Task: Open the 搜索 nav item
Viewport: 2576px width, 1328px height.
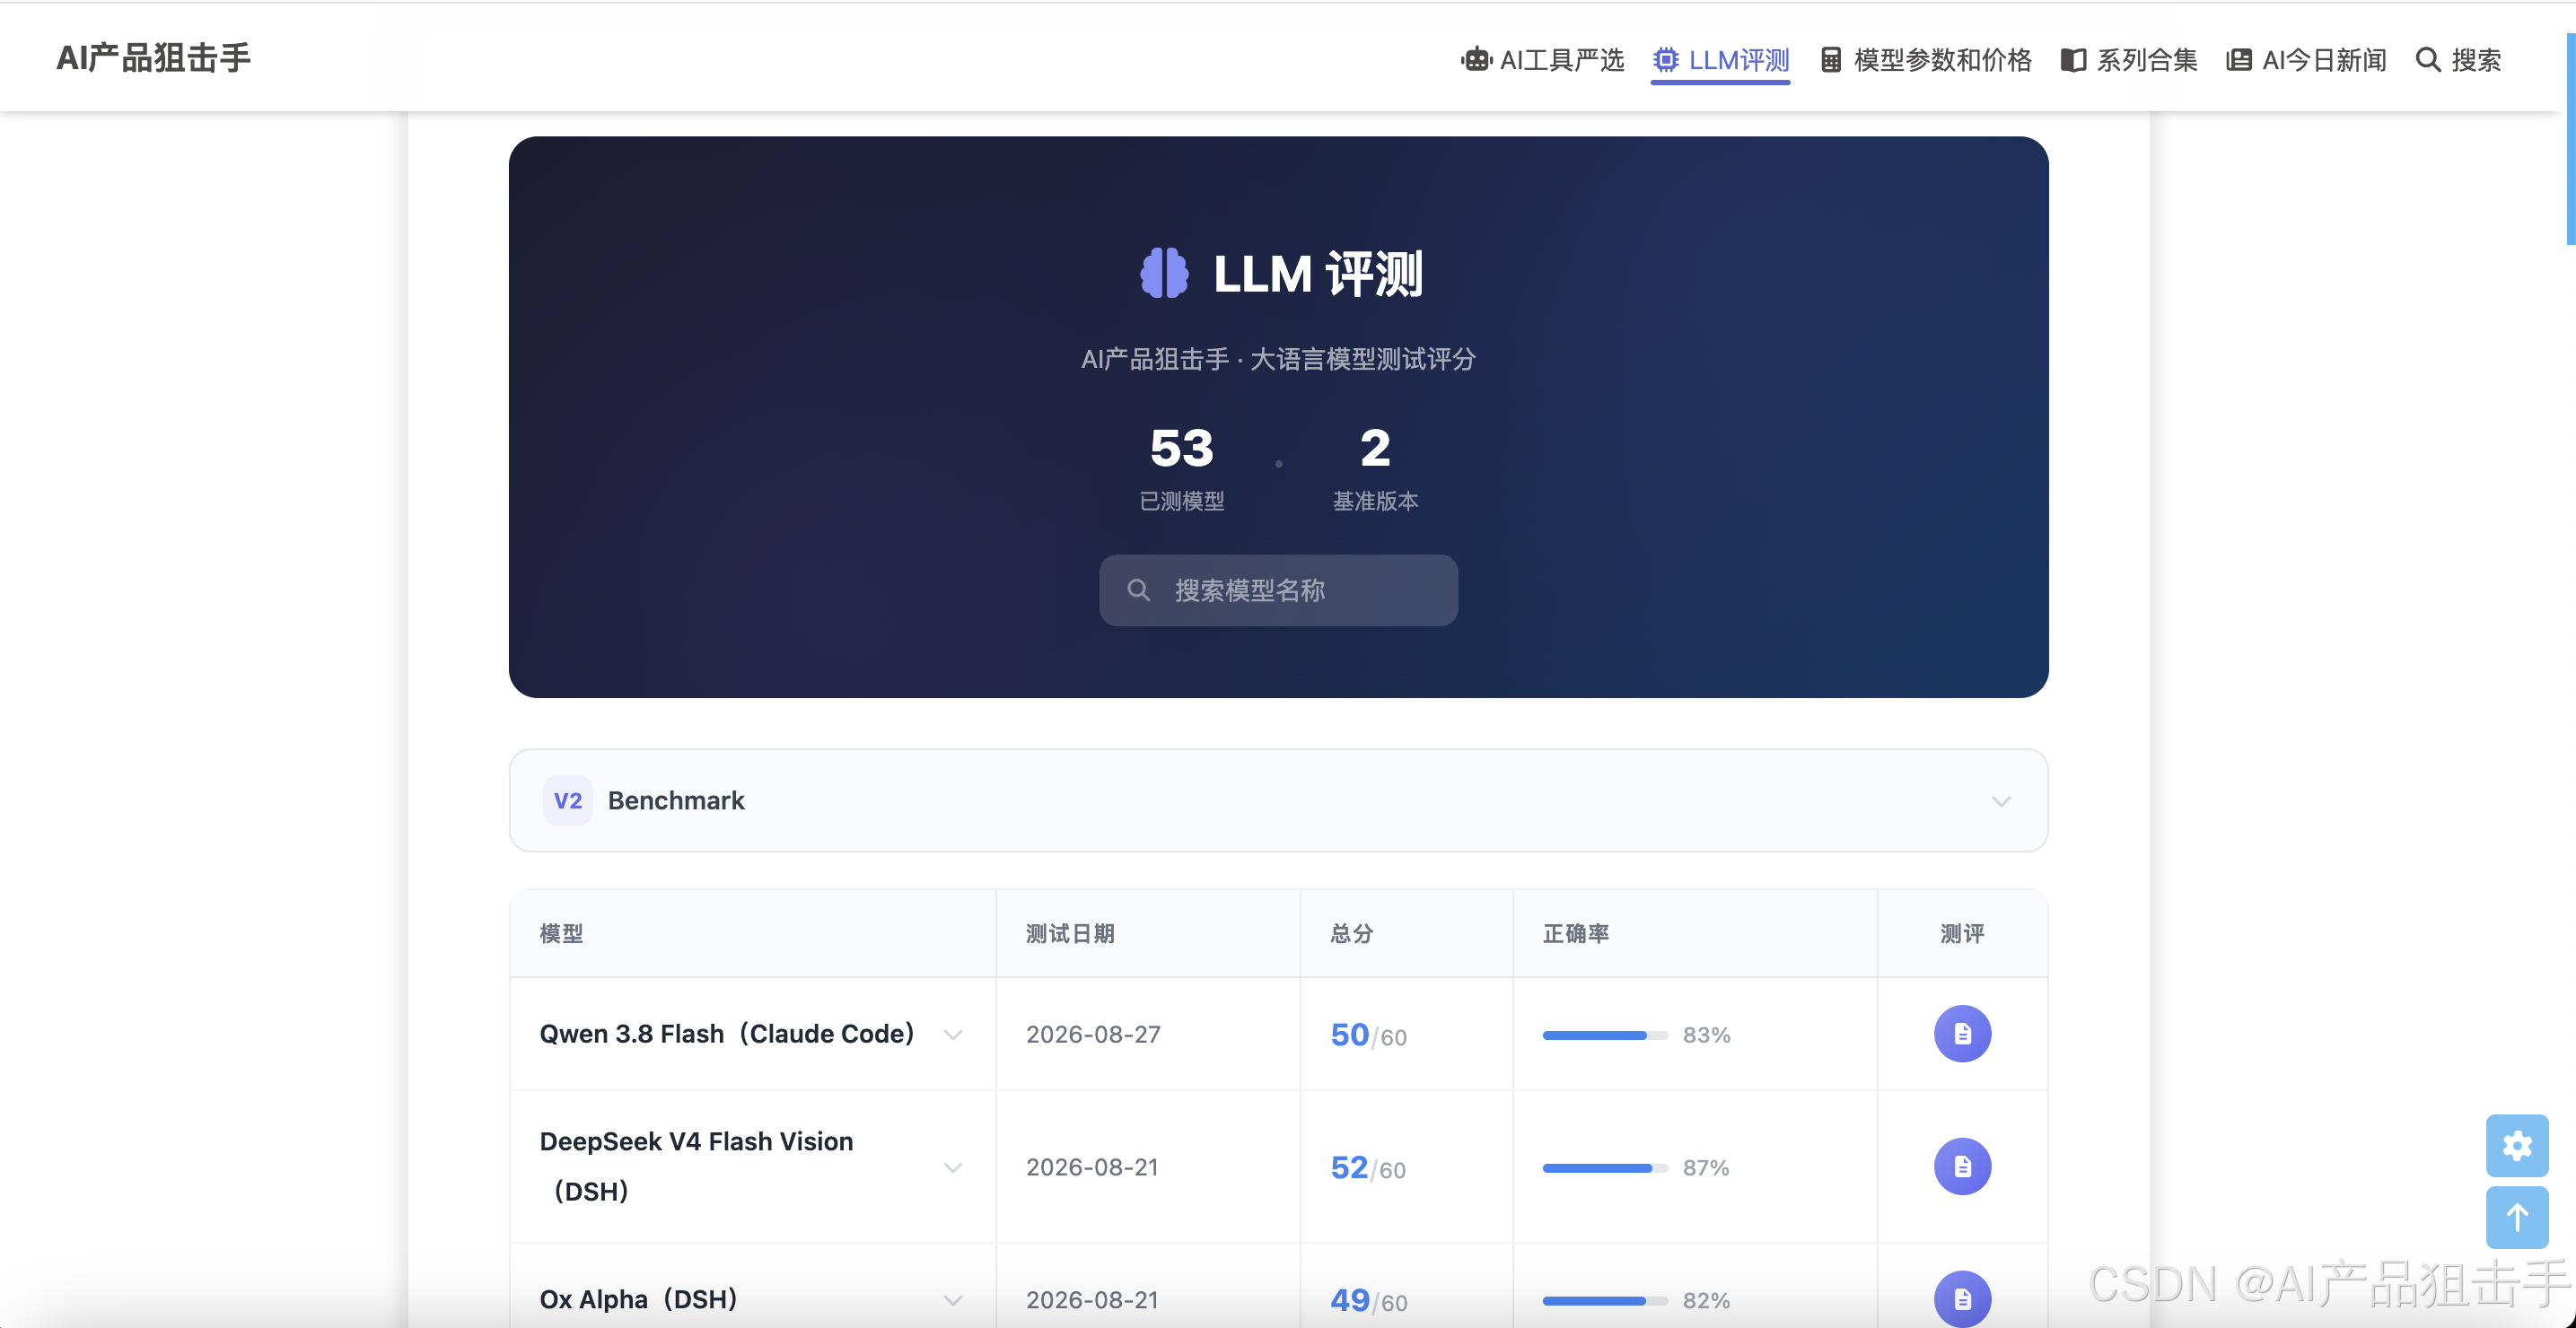Action: click(x=2458, y=60)
